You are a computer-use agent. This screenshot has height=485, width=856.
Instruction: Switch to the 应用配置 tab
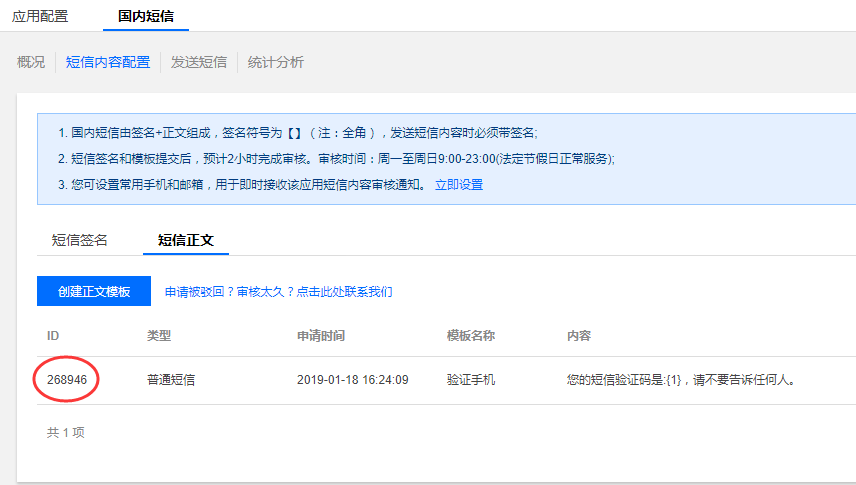[40, 16]
